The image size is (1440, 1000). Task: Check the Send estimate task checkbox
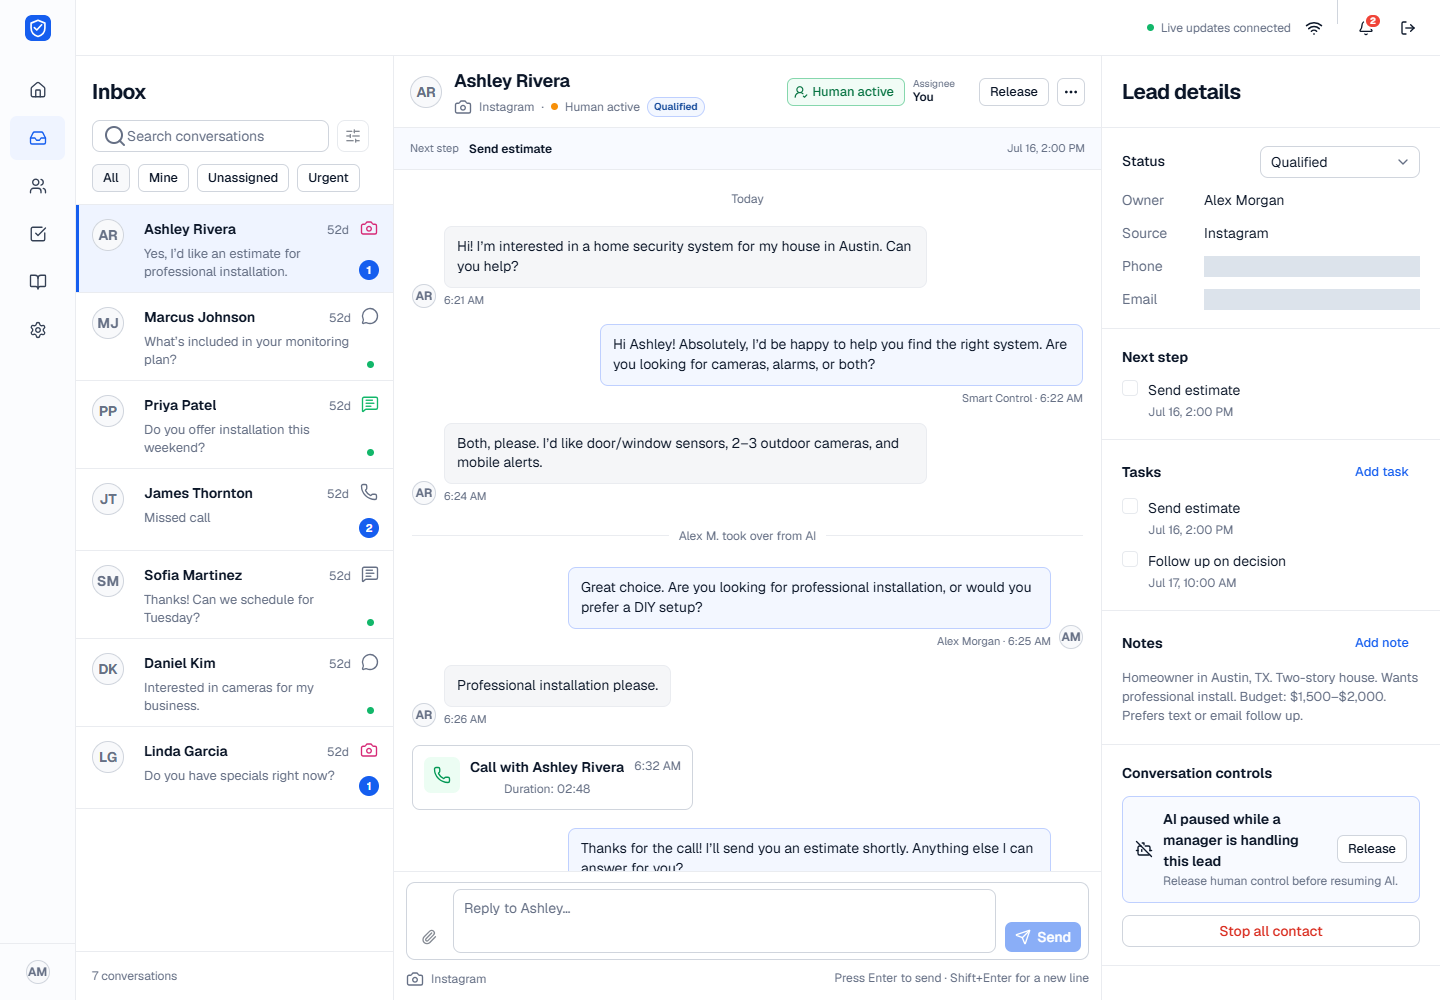1130,506
